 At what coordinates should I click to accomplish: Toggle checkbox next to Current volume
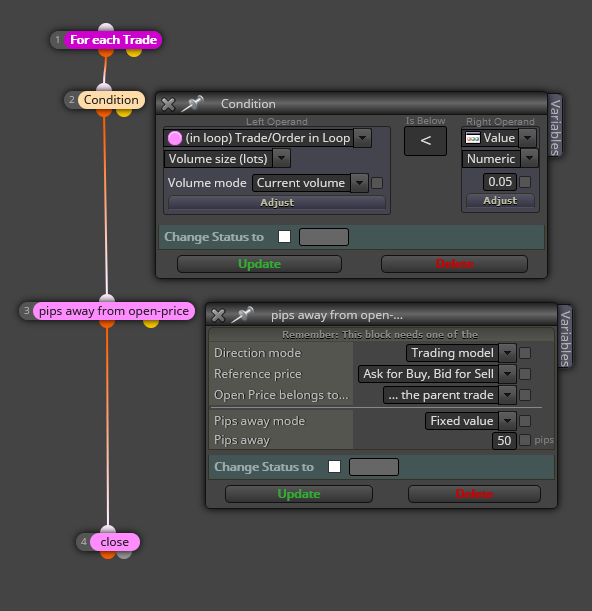(x=377, y=183)
